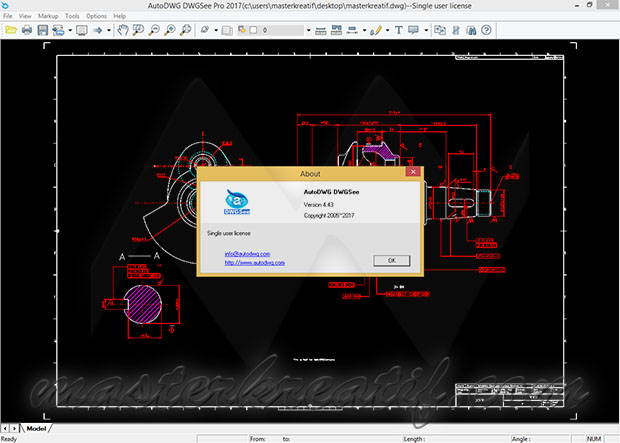Click the Zoom in magnifier icon
The image size is (620, 443).
click(170, 30)
